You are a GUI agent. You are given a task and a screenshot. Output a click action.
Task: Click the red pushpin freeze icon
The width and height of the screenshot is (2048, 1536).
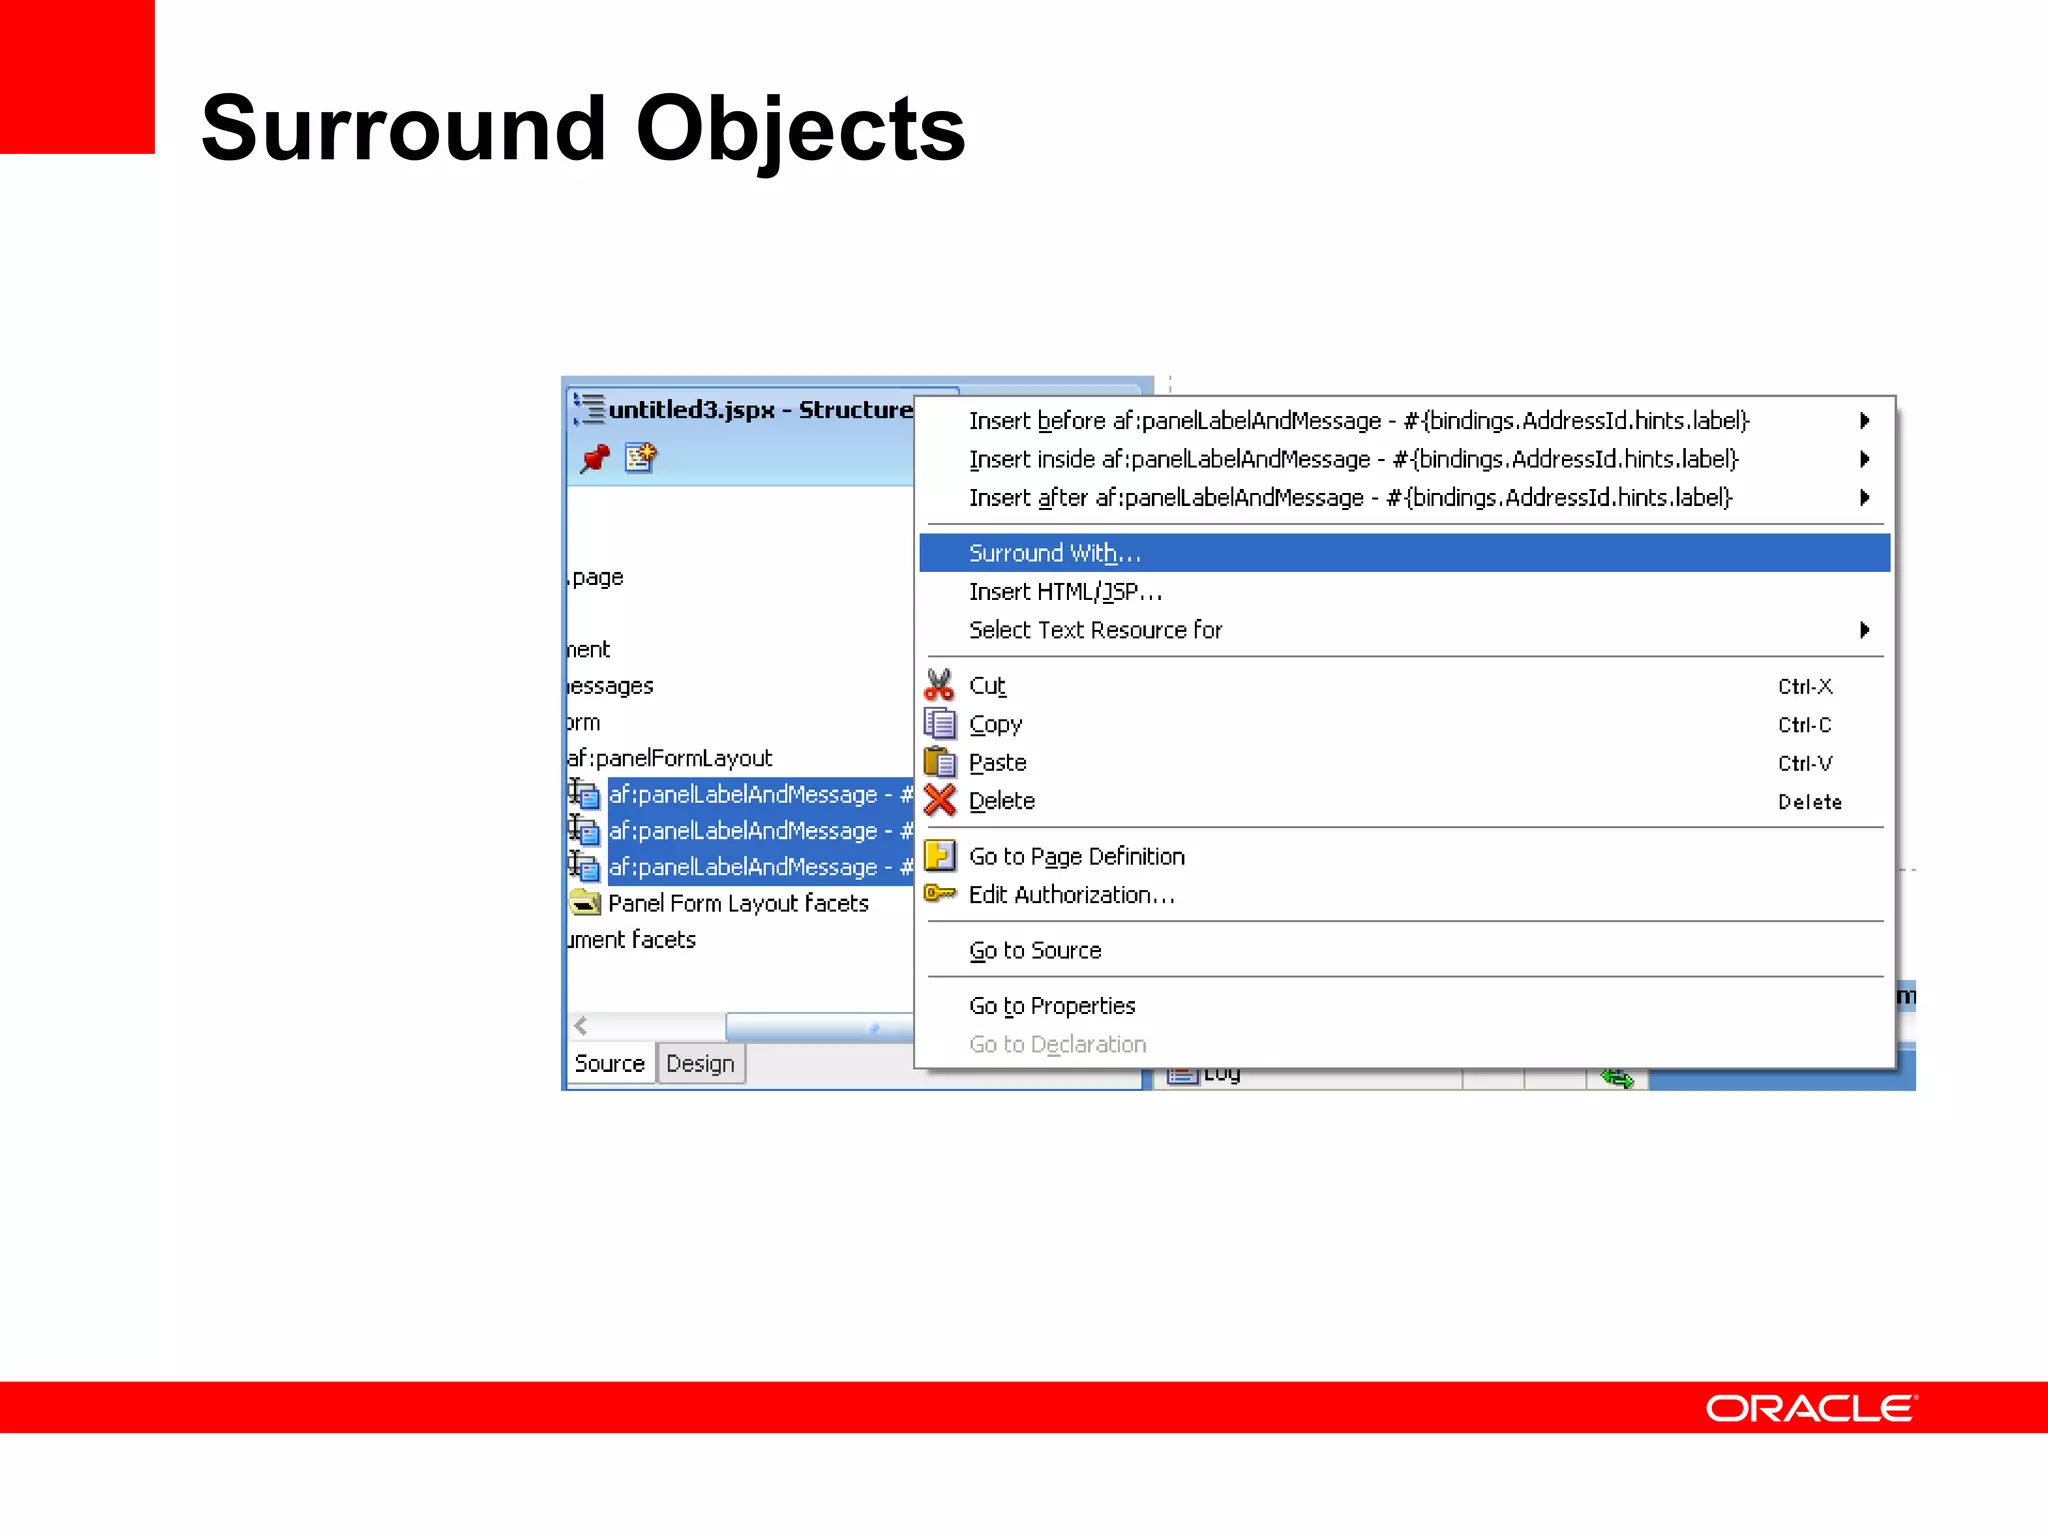[595, 458]
